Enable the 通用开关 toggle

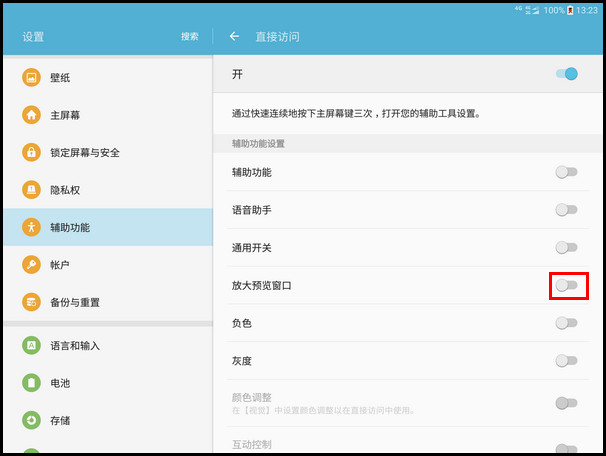click(x=567, y=247)
